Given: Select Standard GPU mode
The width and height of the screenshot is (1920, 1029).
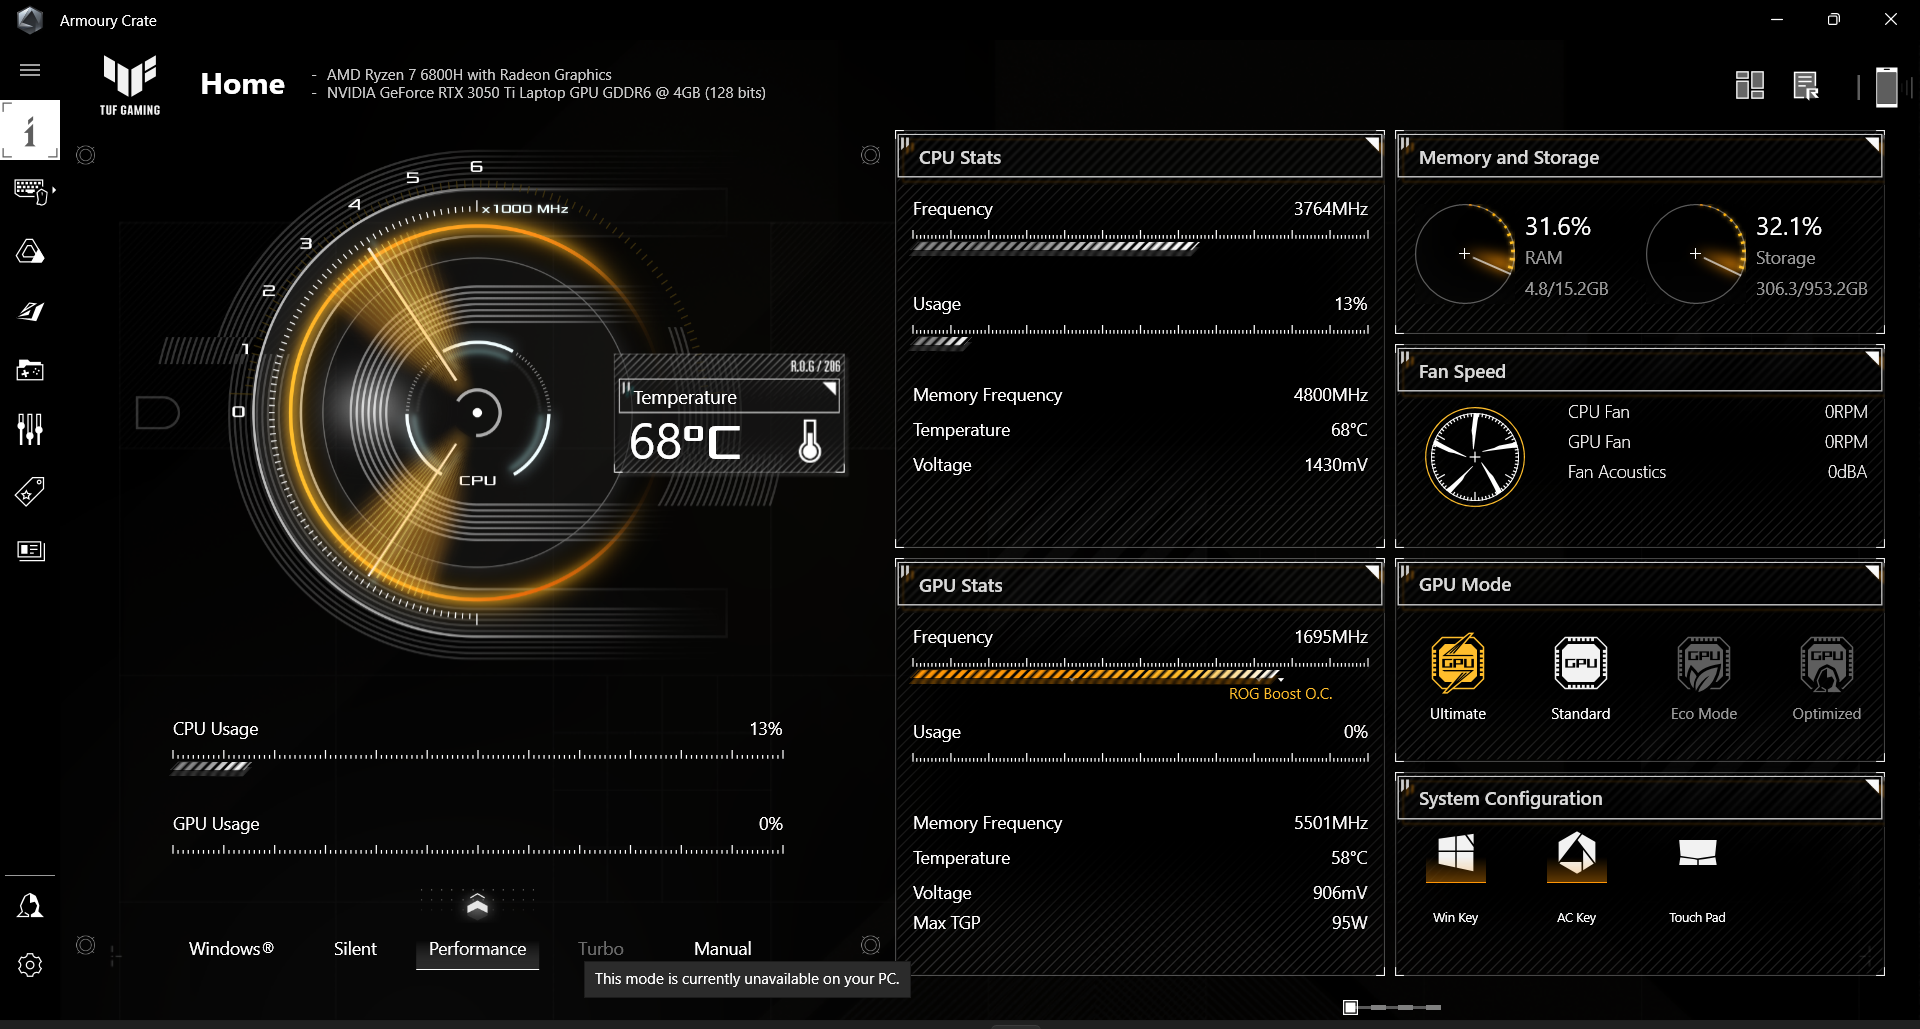Looking at the screenshot, I should (1581, 678).
